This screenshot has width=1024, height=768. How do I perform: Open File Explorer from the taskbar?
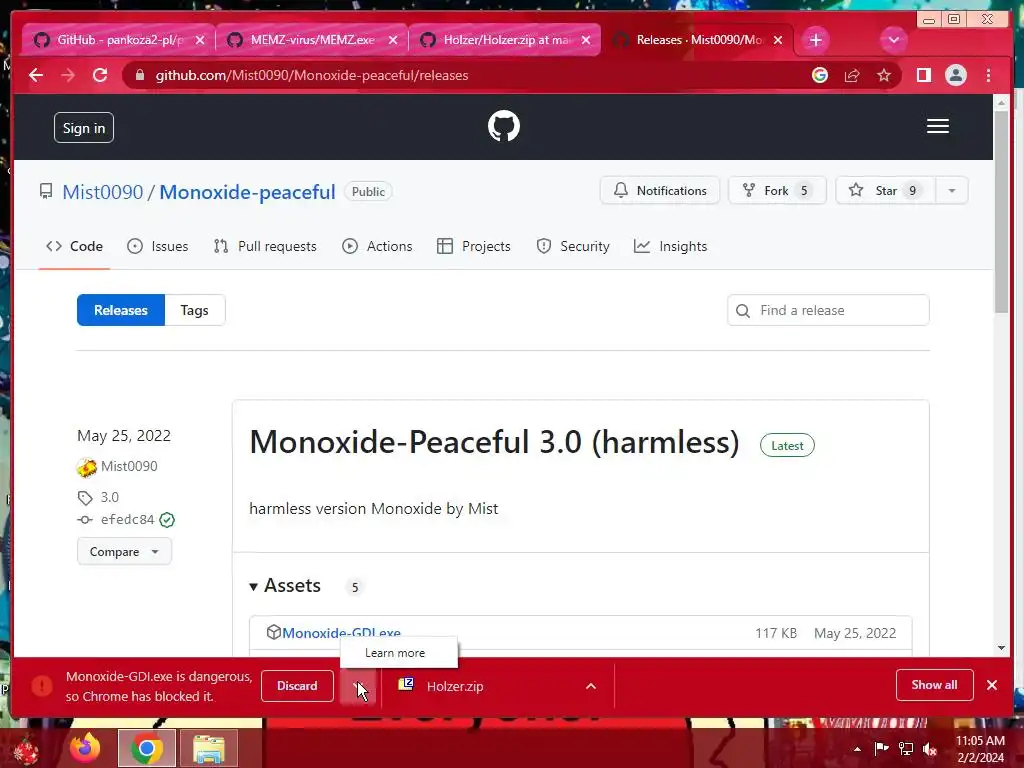click(208, 748)
